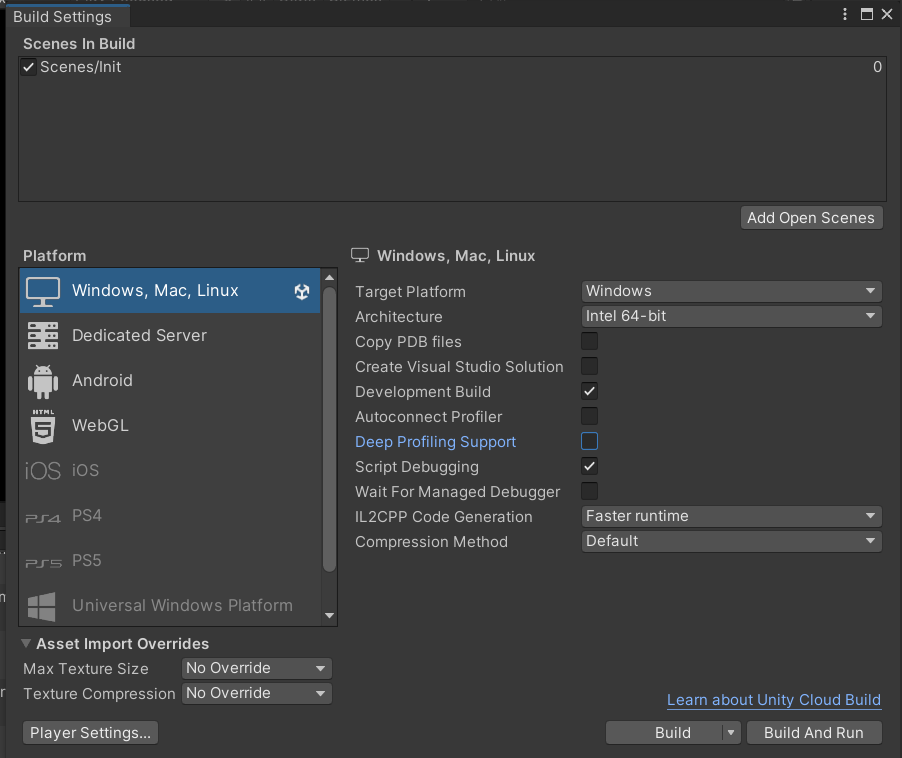Click the Target Platform label
902x758 pixels.
click(410, 292)
